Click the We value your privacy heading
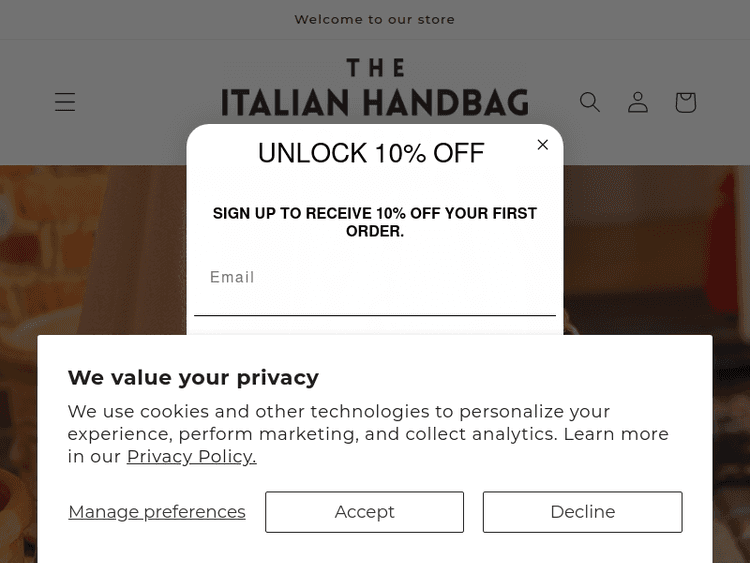The width and height of the screenshot is (750, 563). coord(193,377)
